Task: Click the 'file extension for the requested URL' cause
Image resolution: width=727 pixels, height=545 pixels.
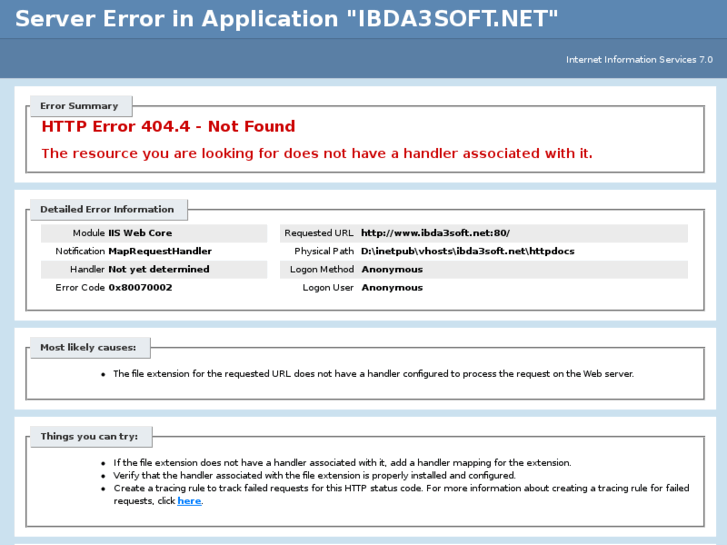Action: [x=373, y=374]
